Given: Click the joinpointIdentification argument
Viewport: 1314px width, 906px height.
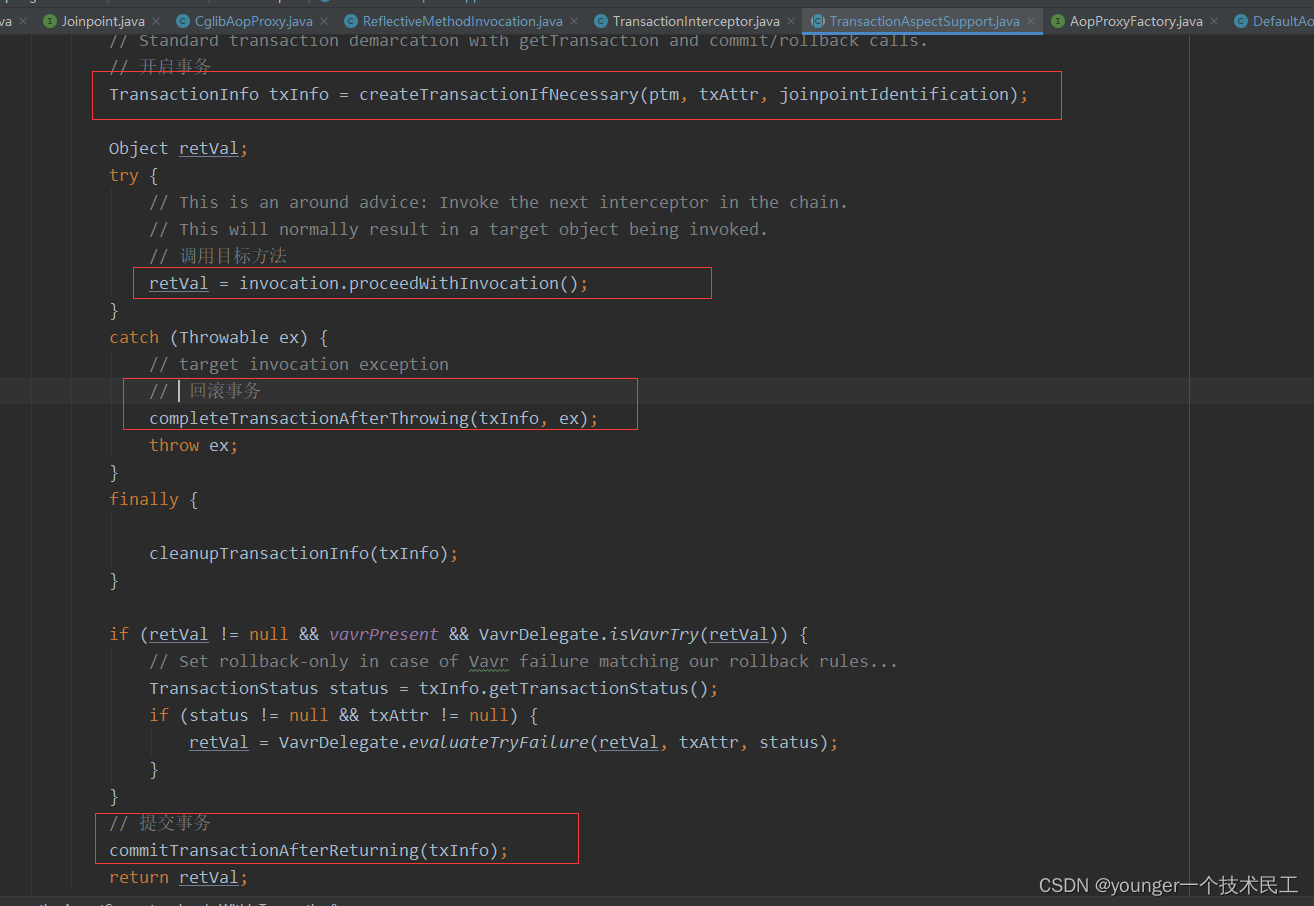Looking at the screenshot, I should pyautogui.click(x=893, y=94).
